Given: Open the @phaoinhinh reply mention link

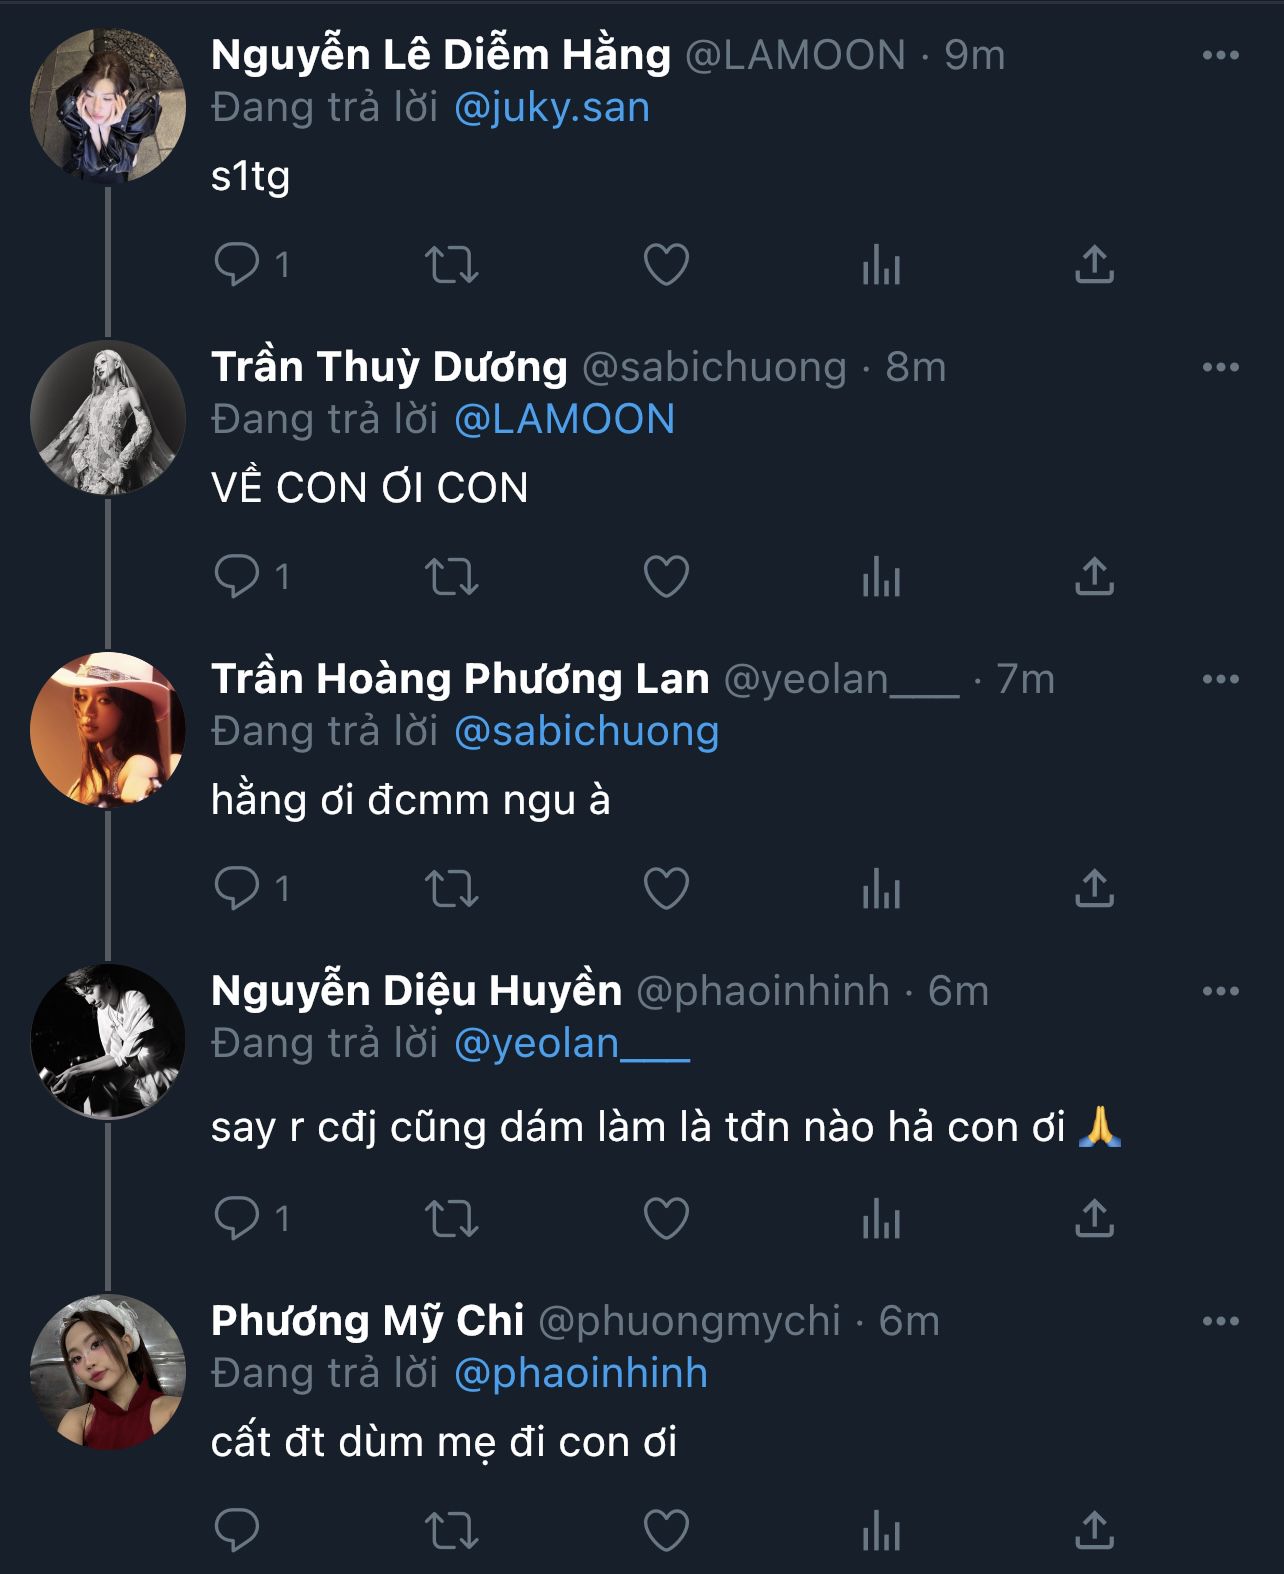Looking at the screenshot, I should [580, 1374].
